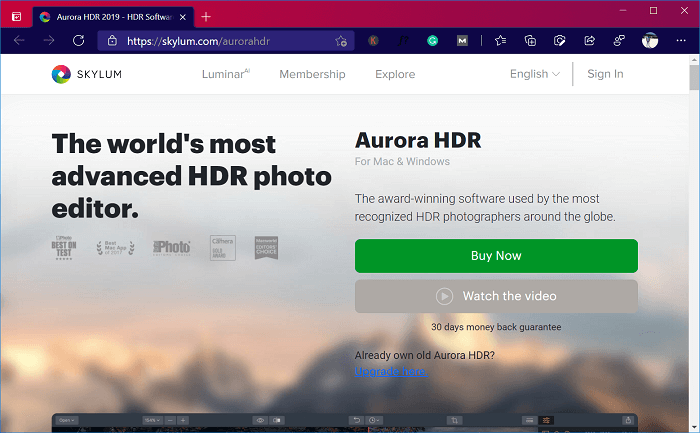Open the Explore menu item
The height and width of the screenshot is (433, 700).
click(x=395, y=74)
